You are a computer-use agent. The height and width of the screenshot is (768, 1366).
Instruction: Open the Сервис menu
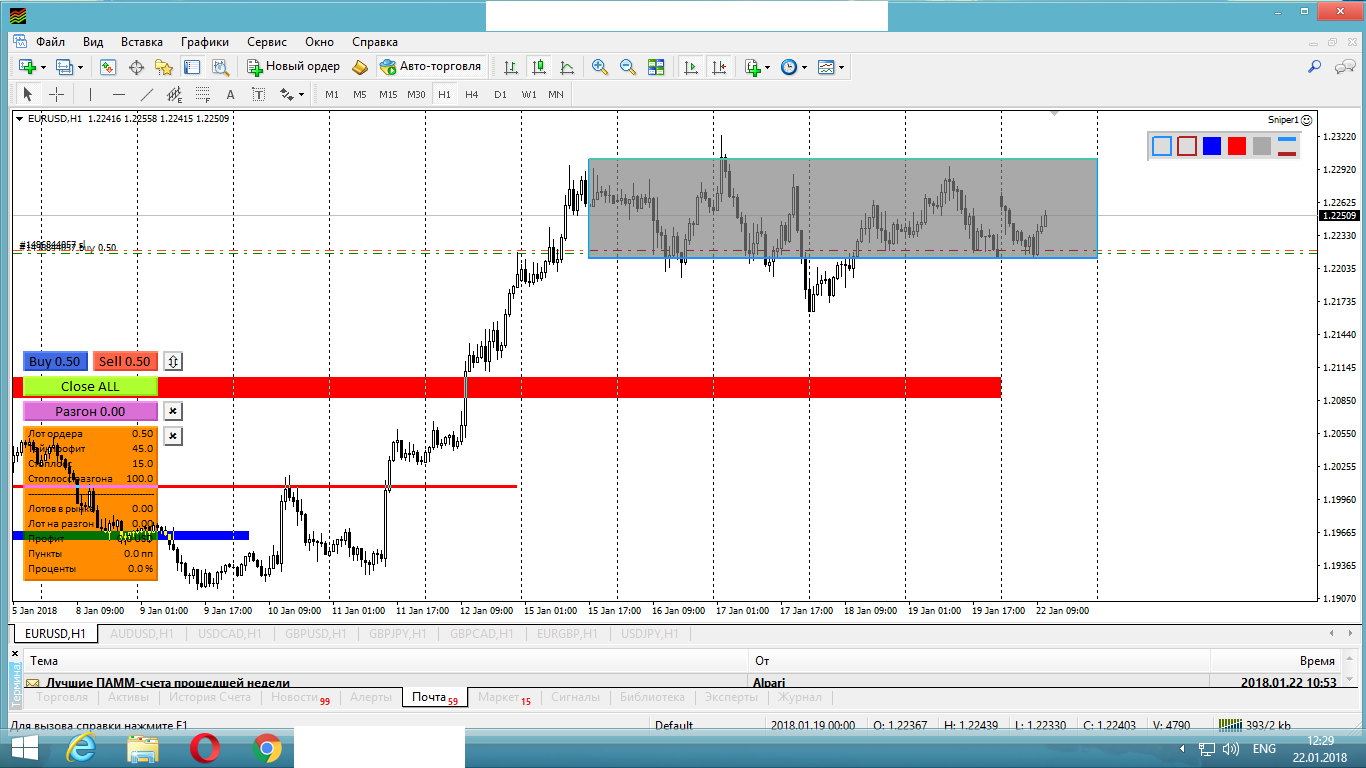[x=267, y=42]
